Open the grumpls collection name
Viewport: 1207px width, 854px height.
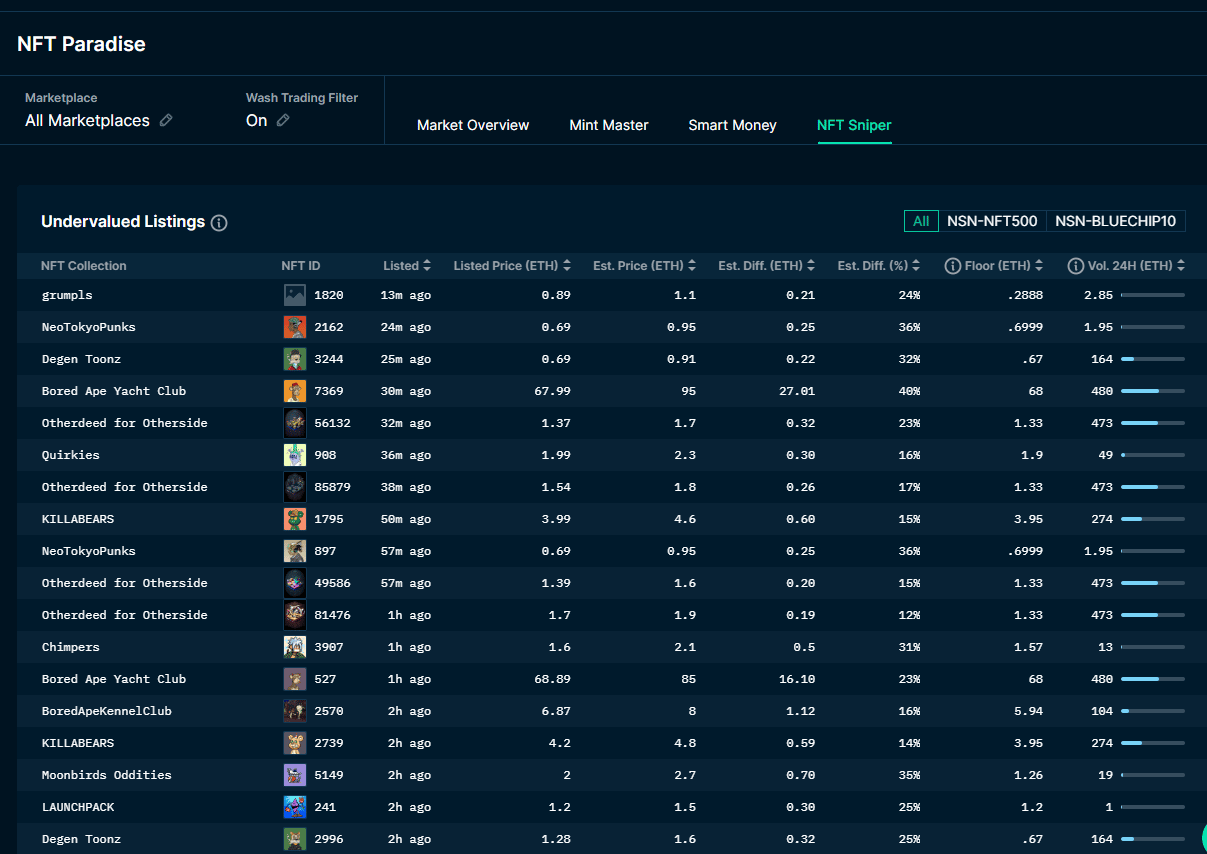[67, 295]
